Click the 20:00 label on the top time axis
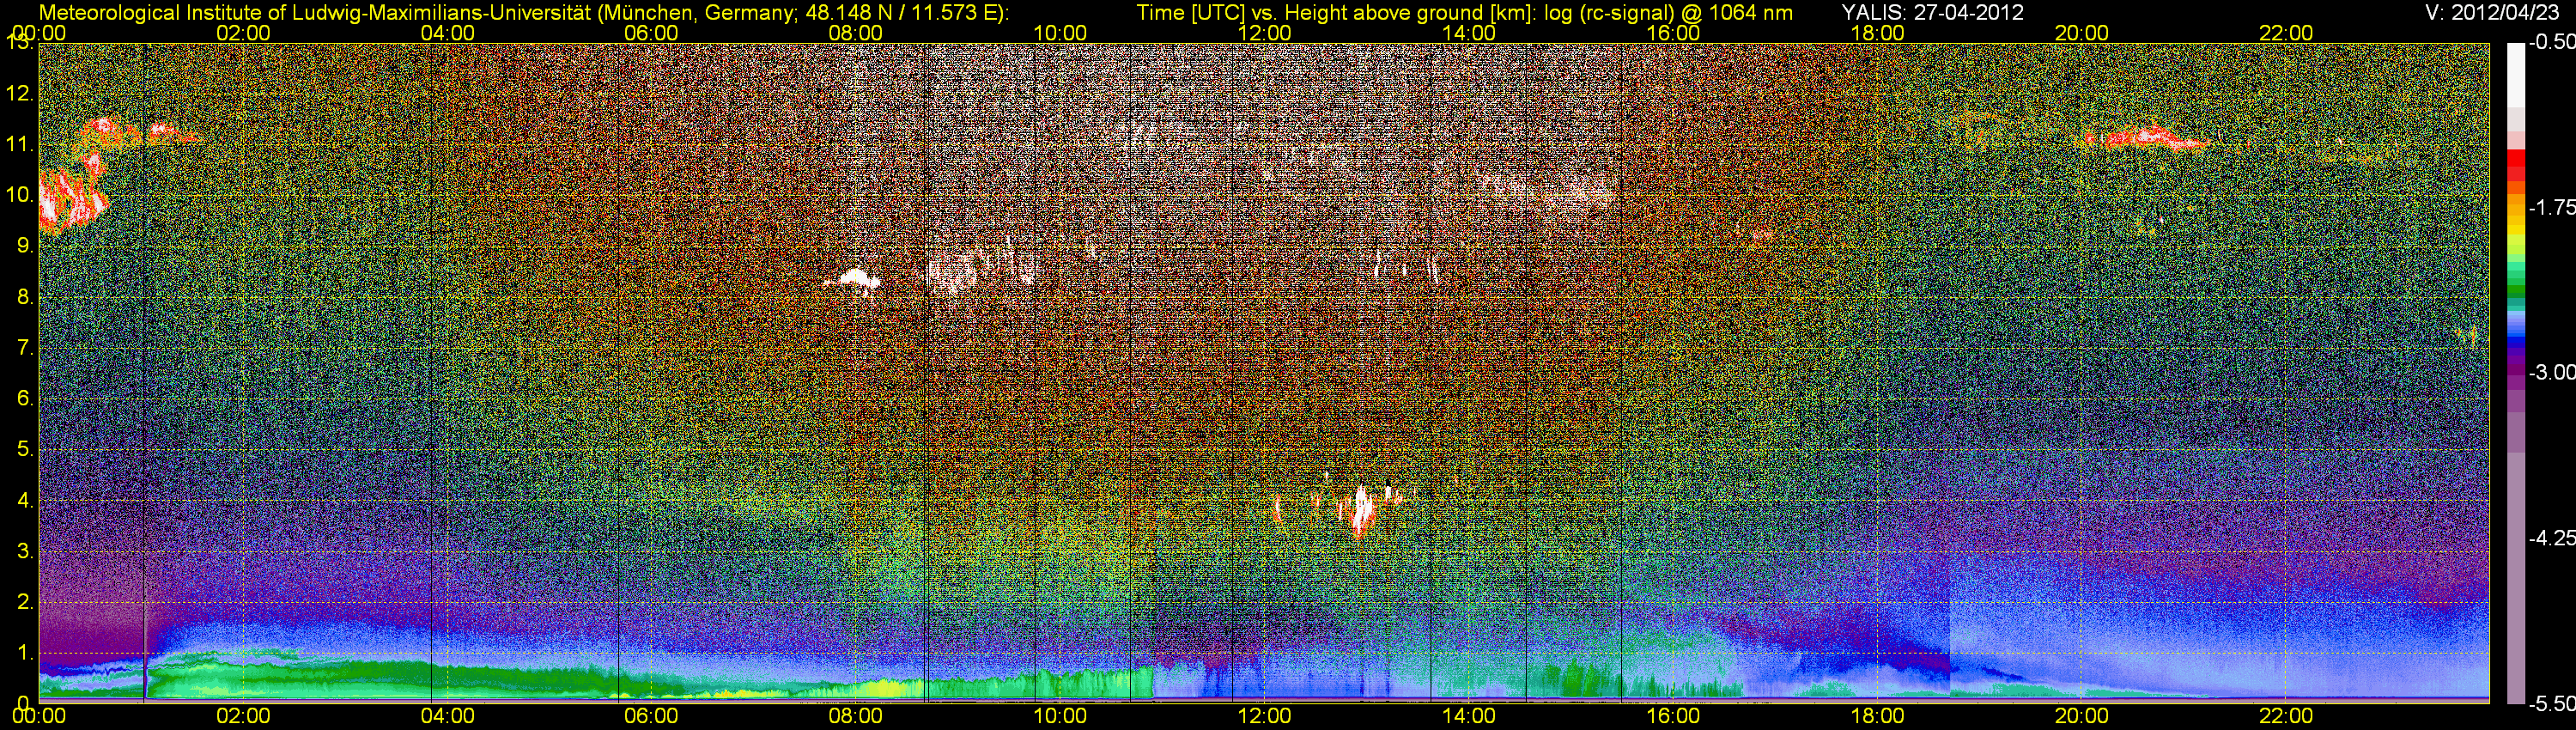2576x730 pixels. click(2082, 33)
